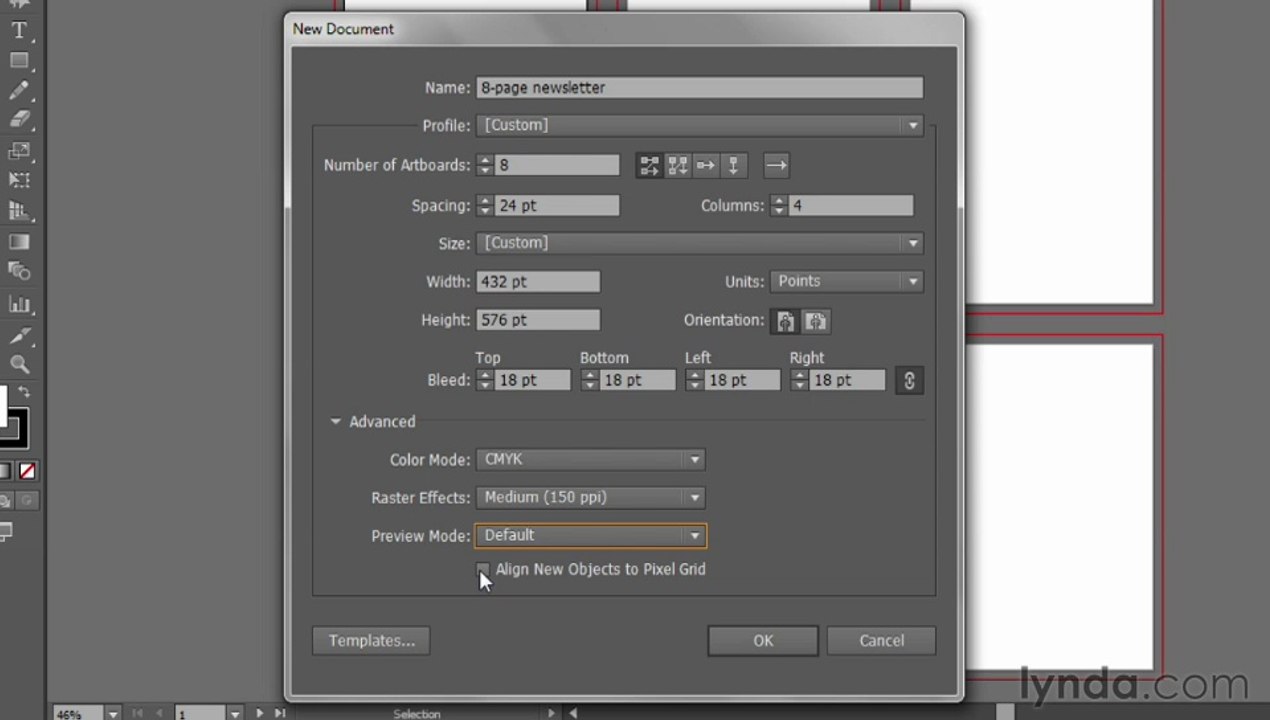Viewport: 1270px width, 720px height.
Task: Select the Zoom magnifier tool
Action: click(18, 364)
